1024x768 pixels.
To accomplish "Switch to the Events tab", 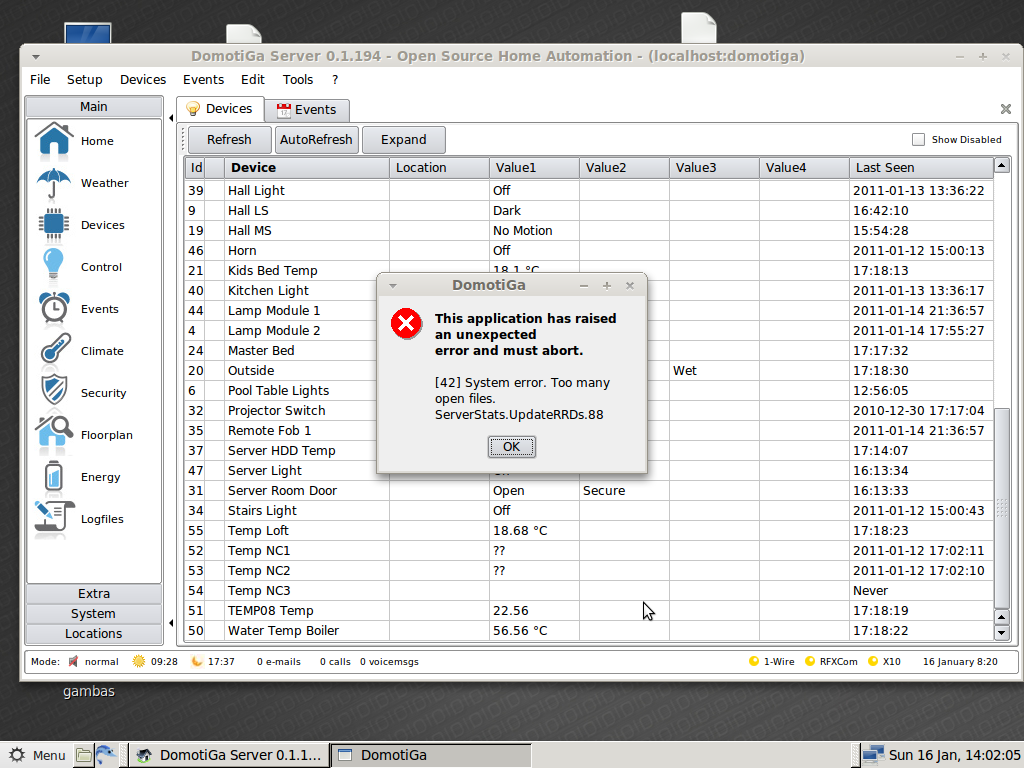I will click(x=306, y=110).
